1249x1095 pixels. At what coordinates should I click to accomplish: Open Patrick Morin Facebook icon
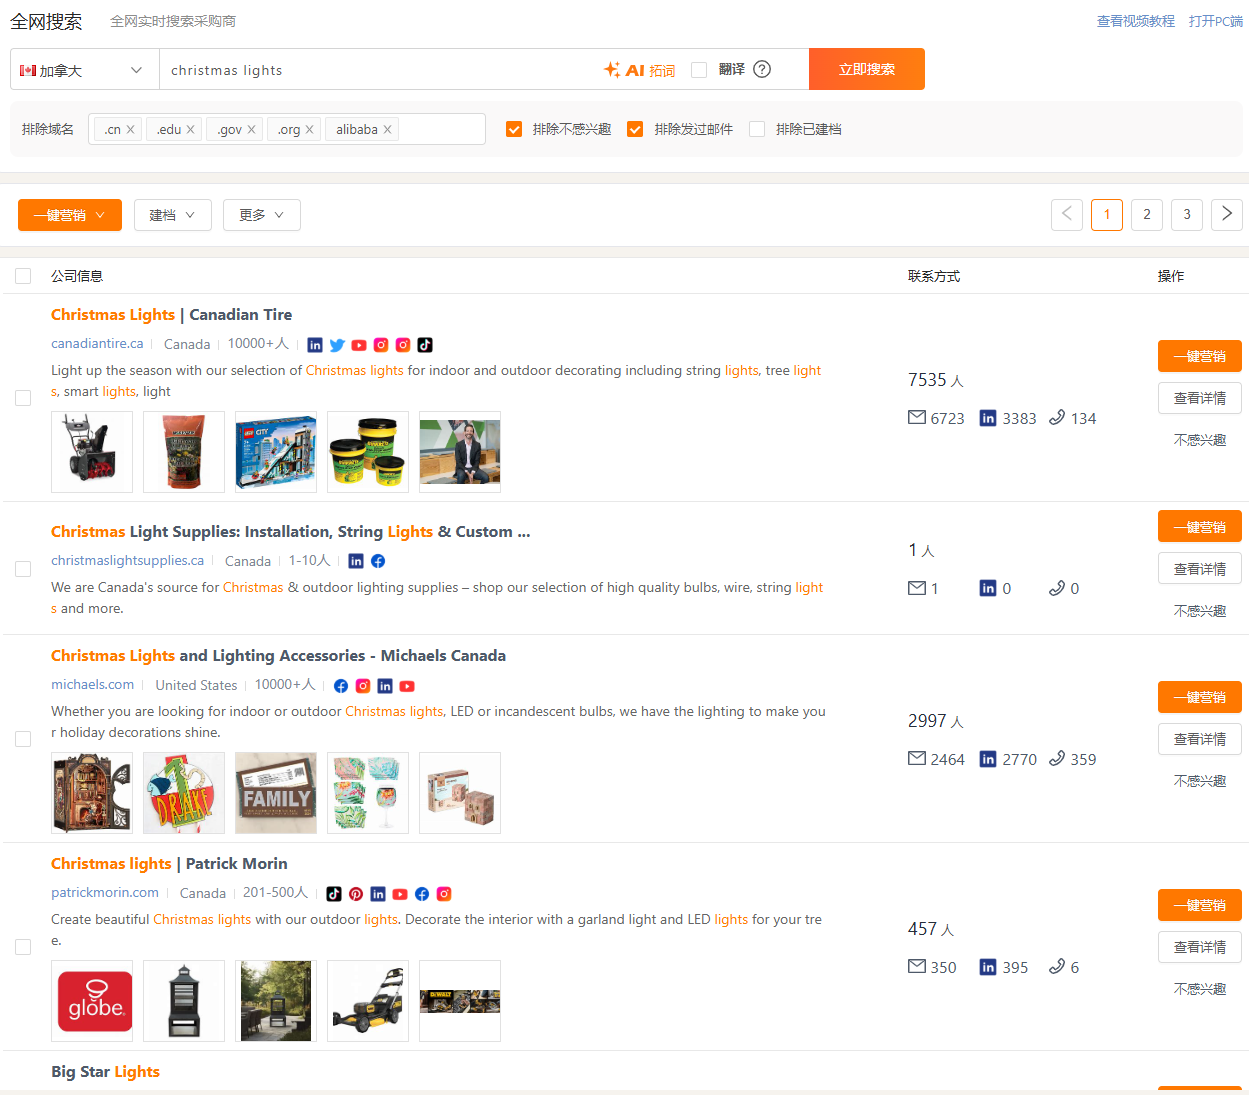(x=422, y=894)
